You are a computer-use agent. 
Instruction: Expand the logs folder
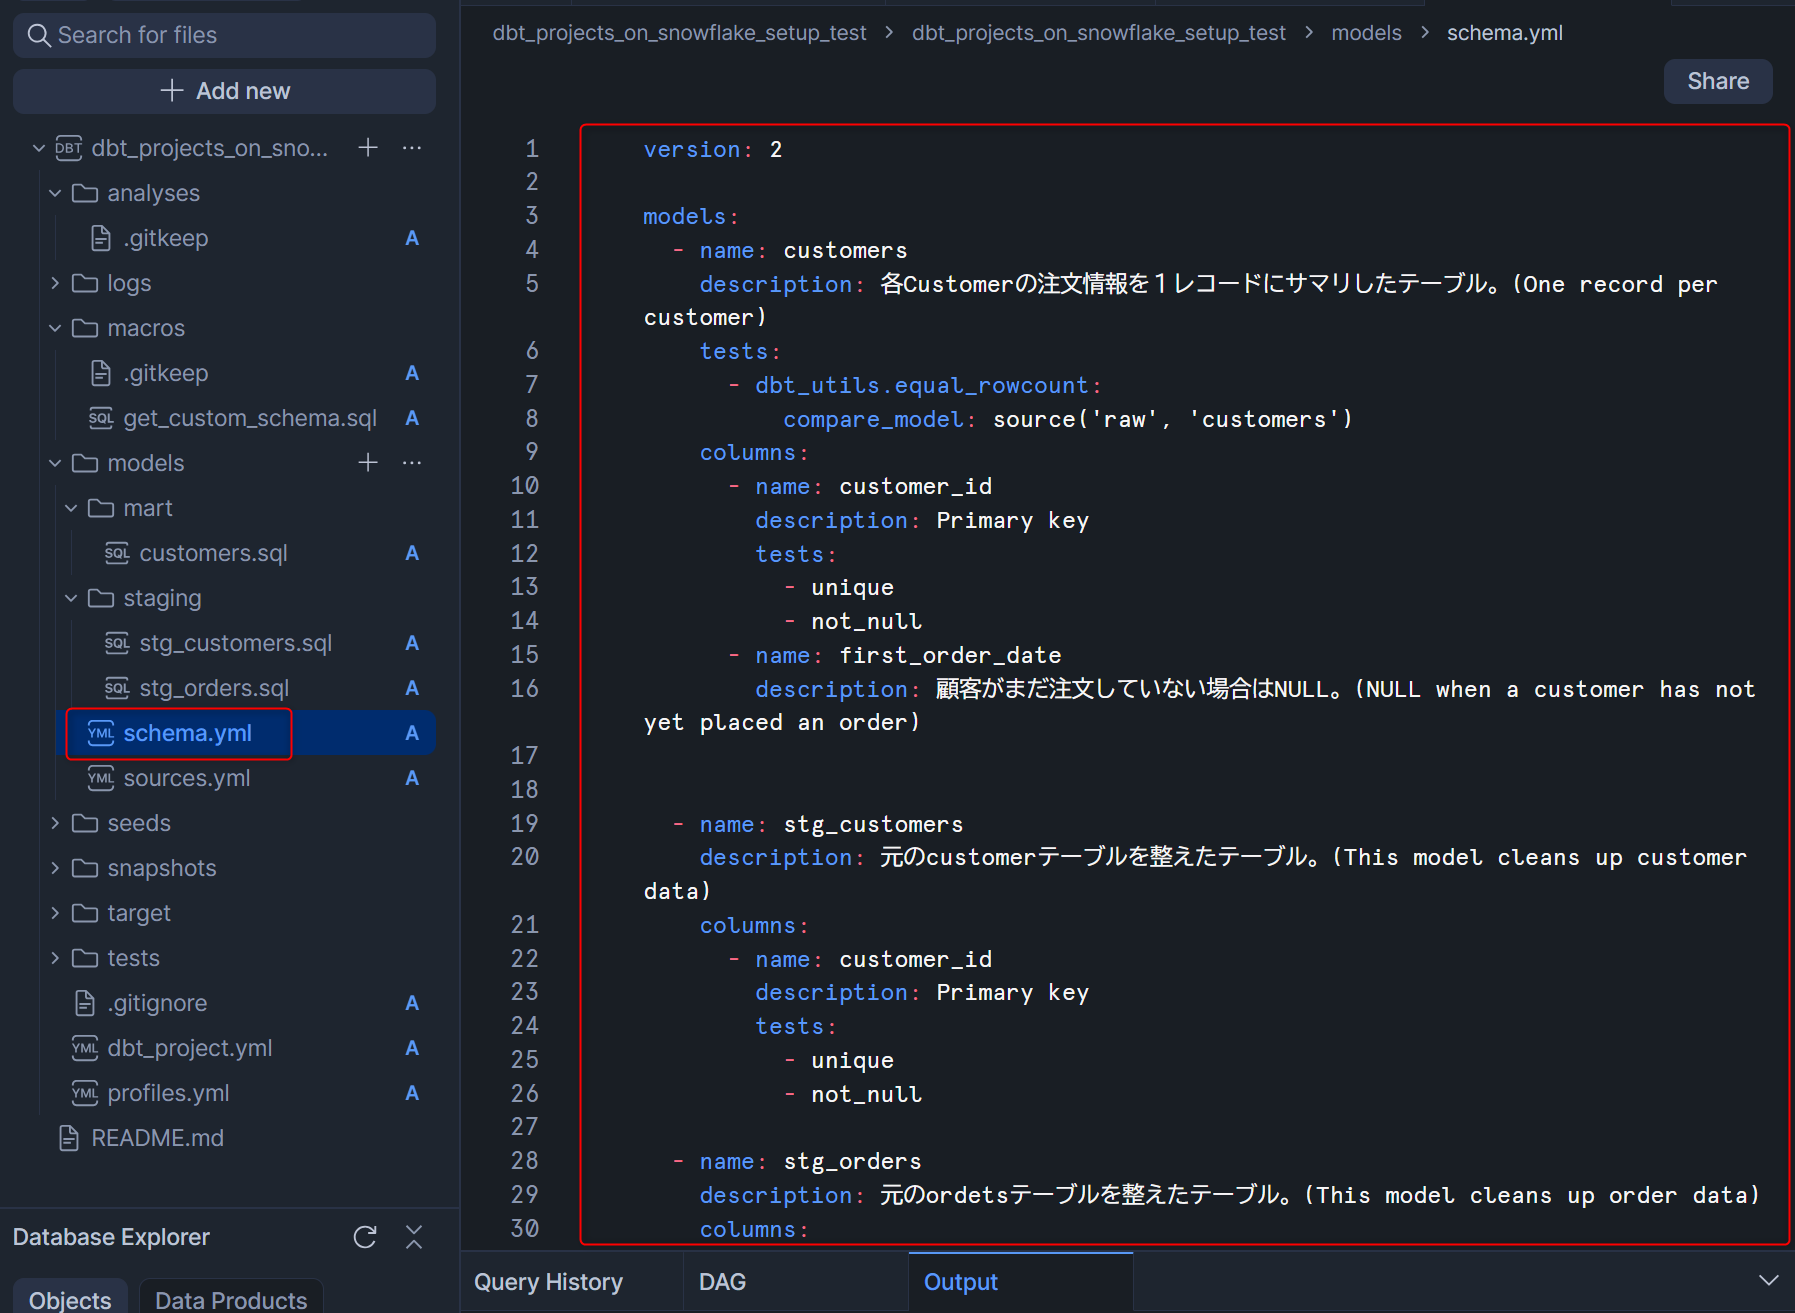click(55, 283)
